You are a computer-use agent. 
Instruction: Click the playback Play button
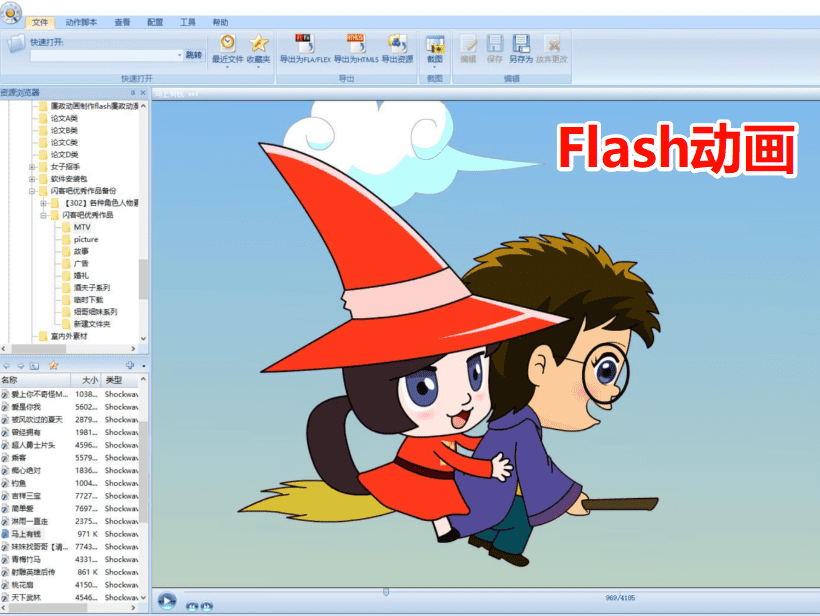167,601
